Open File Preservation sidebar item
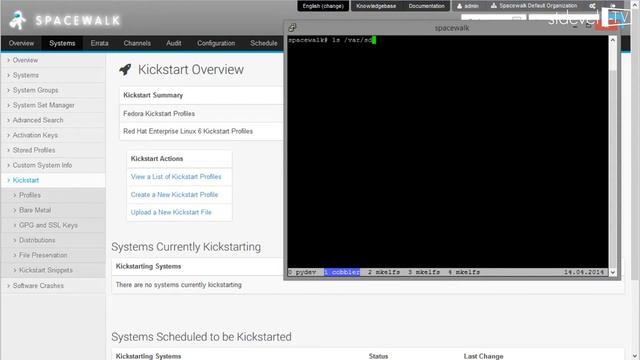The width and height of the screenshot is (640, 360). click(43, 255)
